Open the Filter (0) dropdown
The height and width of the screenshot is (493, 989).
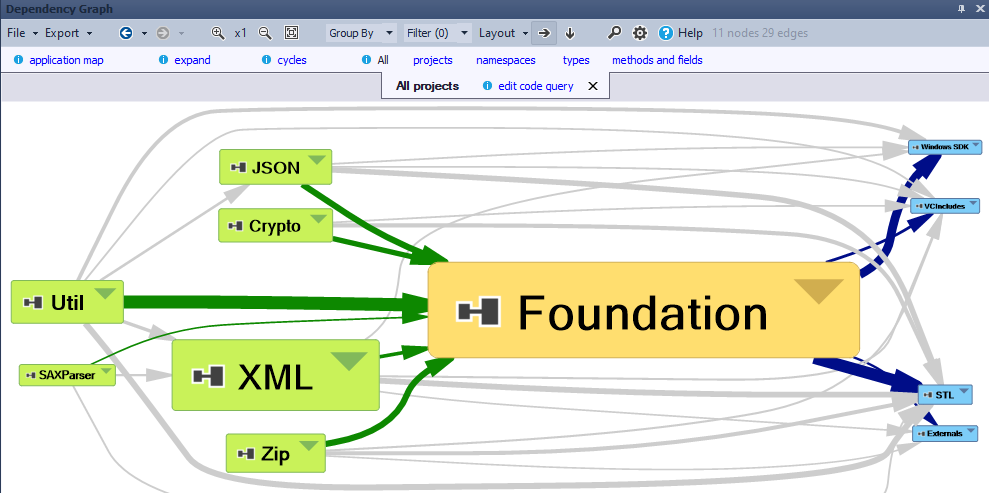[437, 33]
